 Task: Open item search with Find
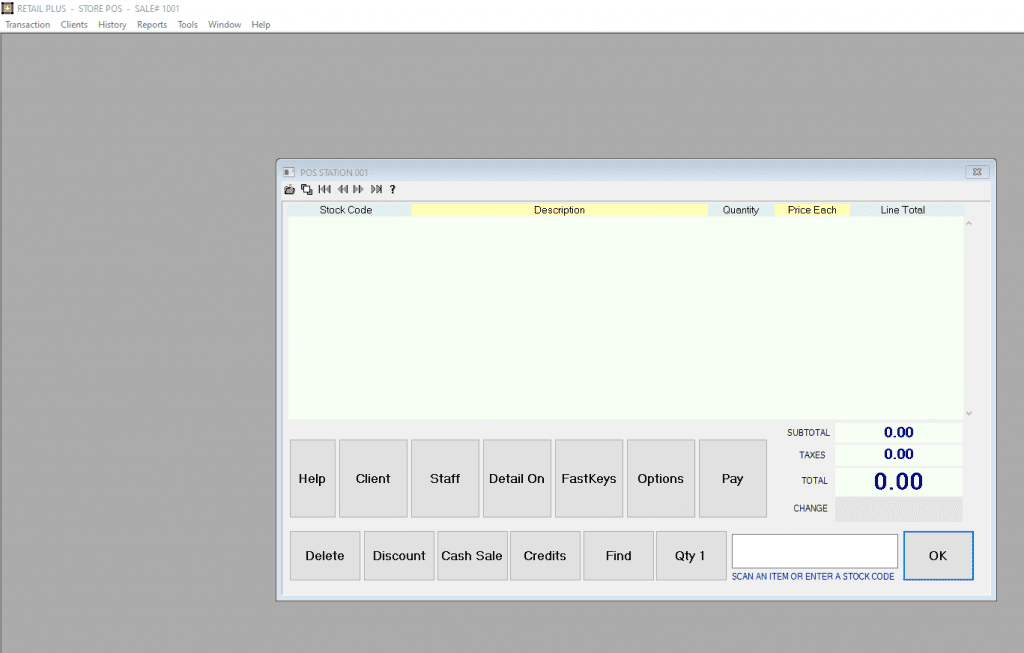(617, 555)
